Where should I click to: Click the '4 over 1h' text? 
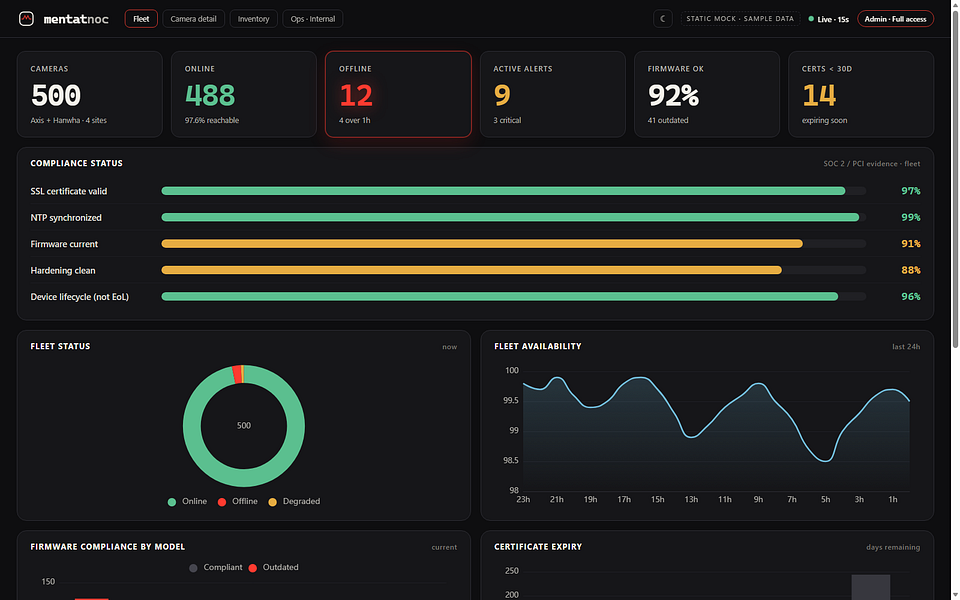354,120
